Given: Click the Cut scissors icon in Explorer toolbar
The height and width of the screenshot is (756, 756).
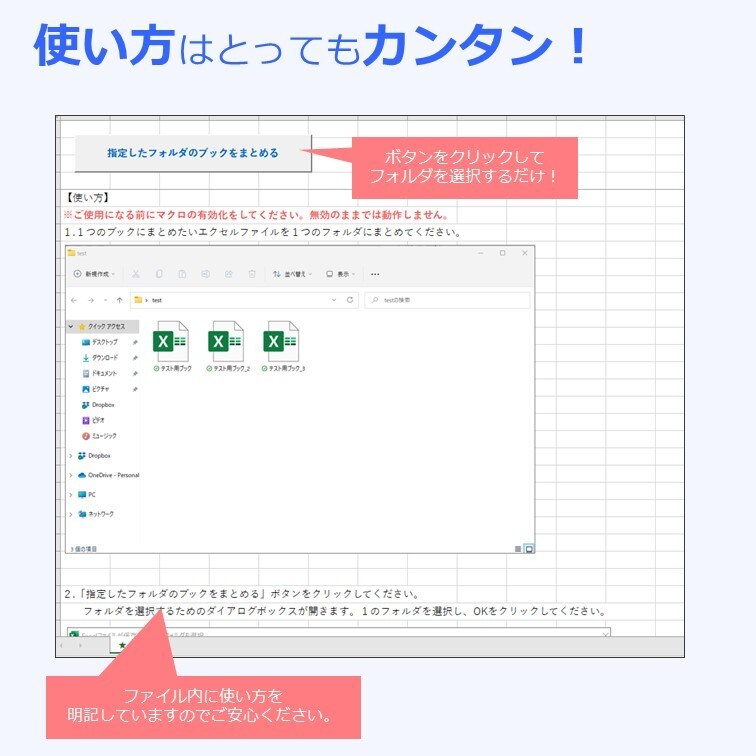Looking at the screenshot, I should click(x=136, y=274).
